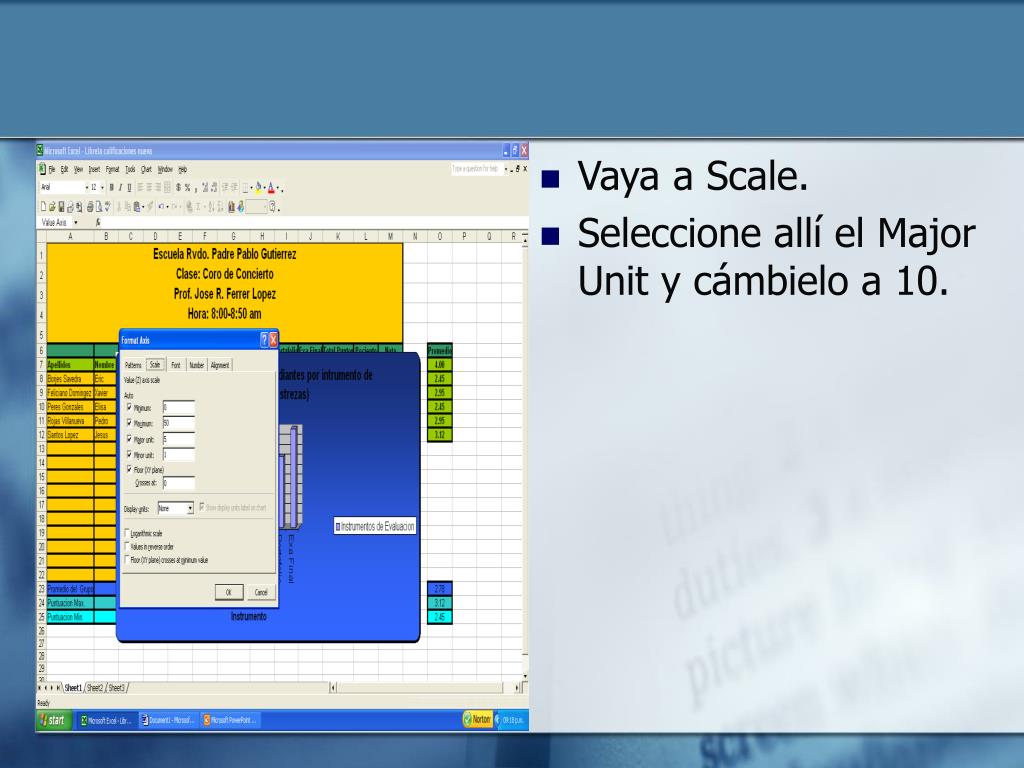Enable Values in reverse order checkbox

click(127, 546)
